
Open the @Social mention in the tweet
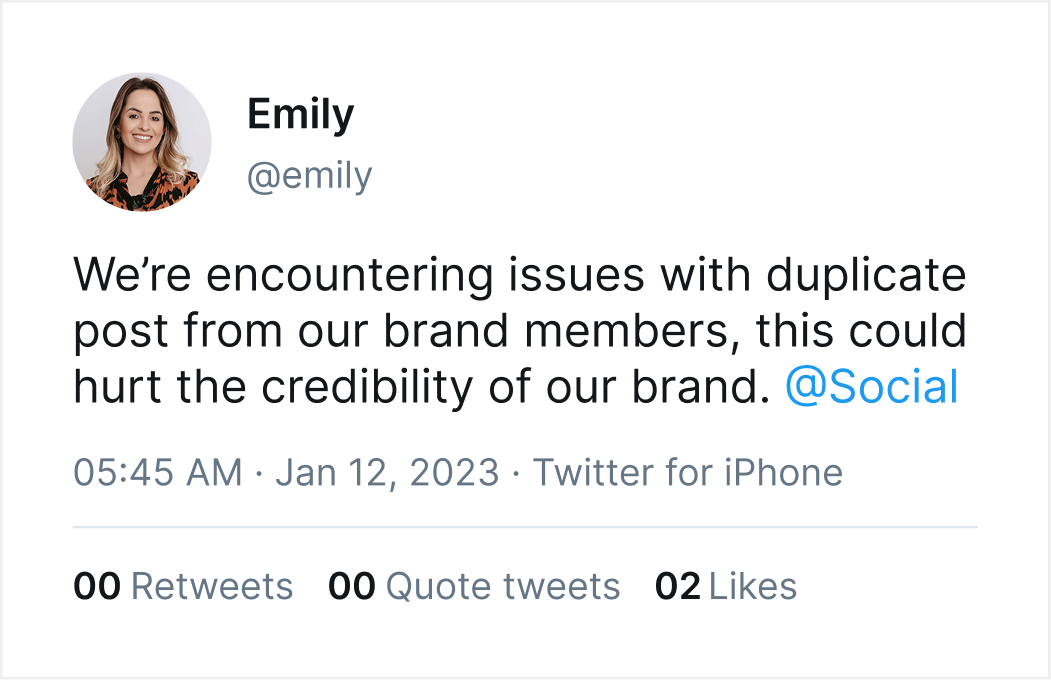click(x=872, y=387)
